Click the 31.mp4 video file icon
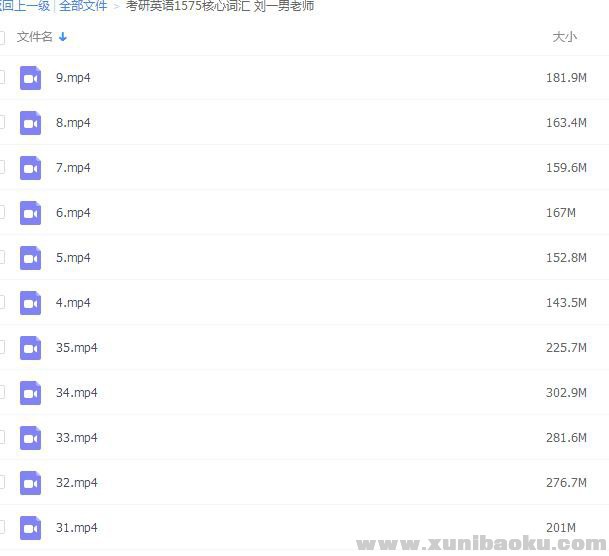This screenshot has height=556, width=609. coord(30,528)
